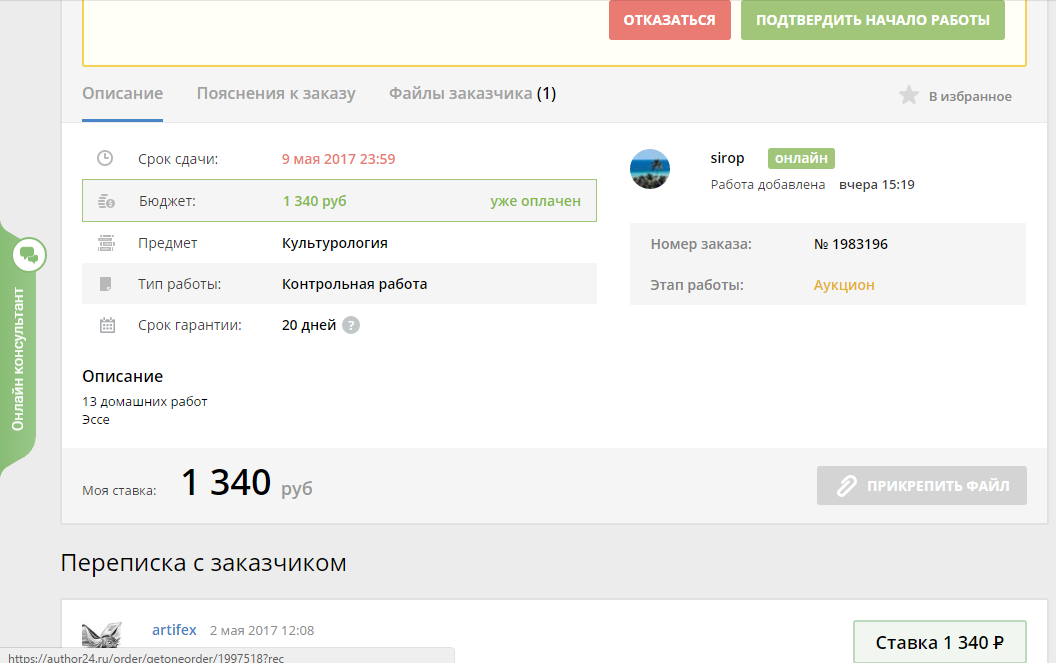Click the coins icon next to Бюджет
Viewport: 1056px width, 663px height.
[106, 201]
